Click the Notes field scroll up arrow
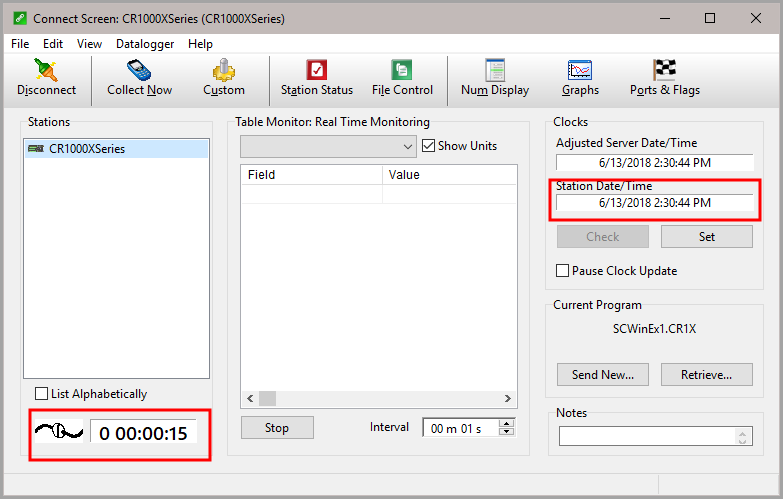 [x=743, y=433]
